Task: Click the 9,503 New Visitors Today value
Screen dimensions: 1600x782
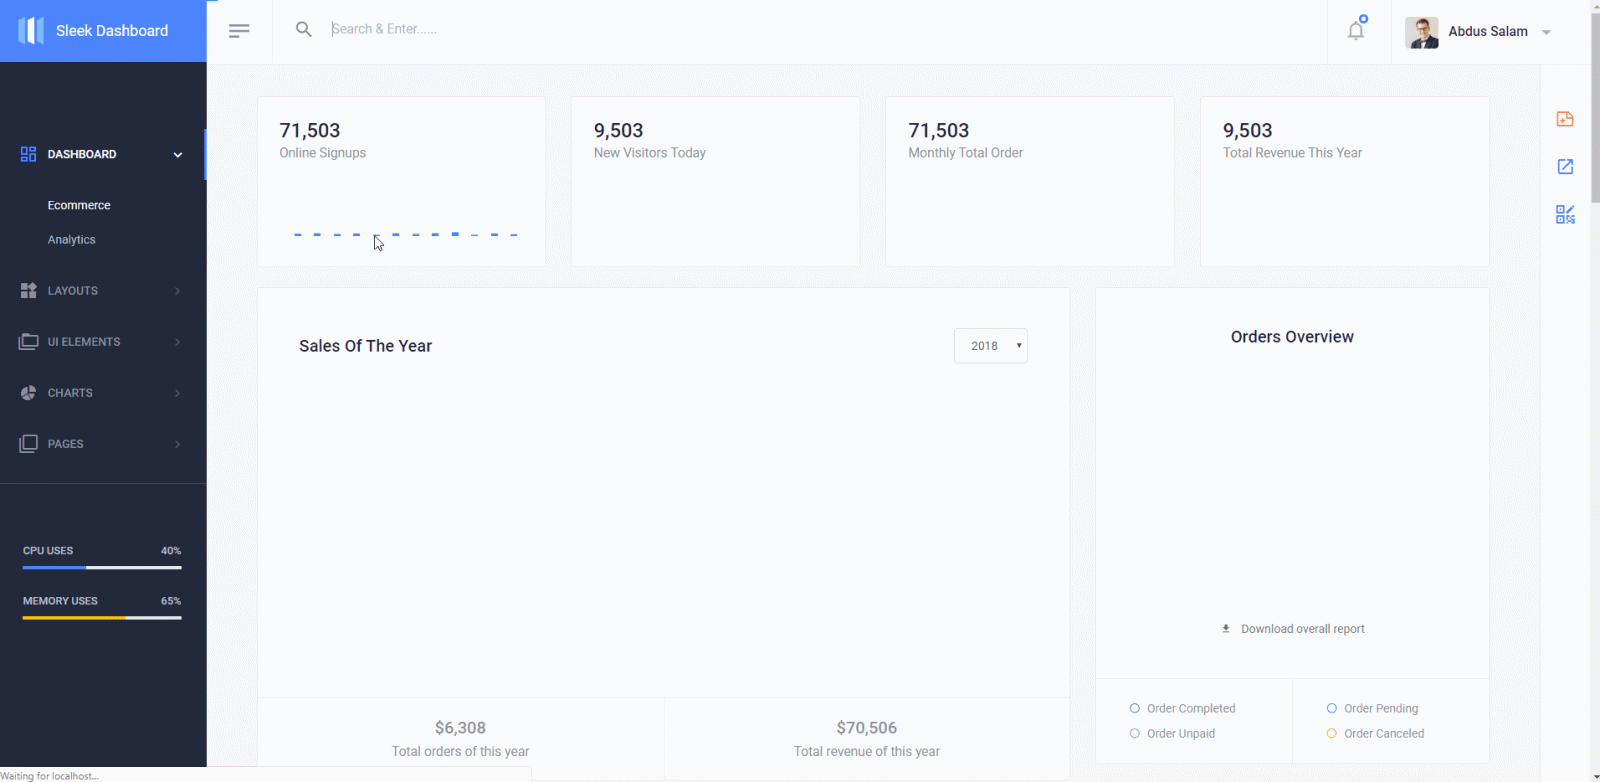Action: pos(619,131)
